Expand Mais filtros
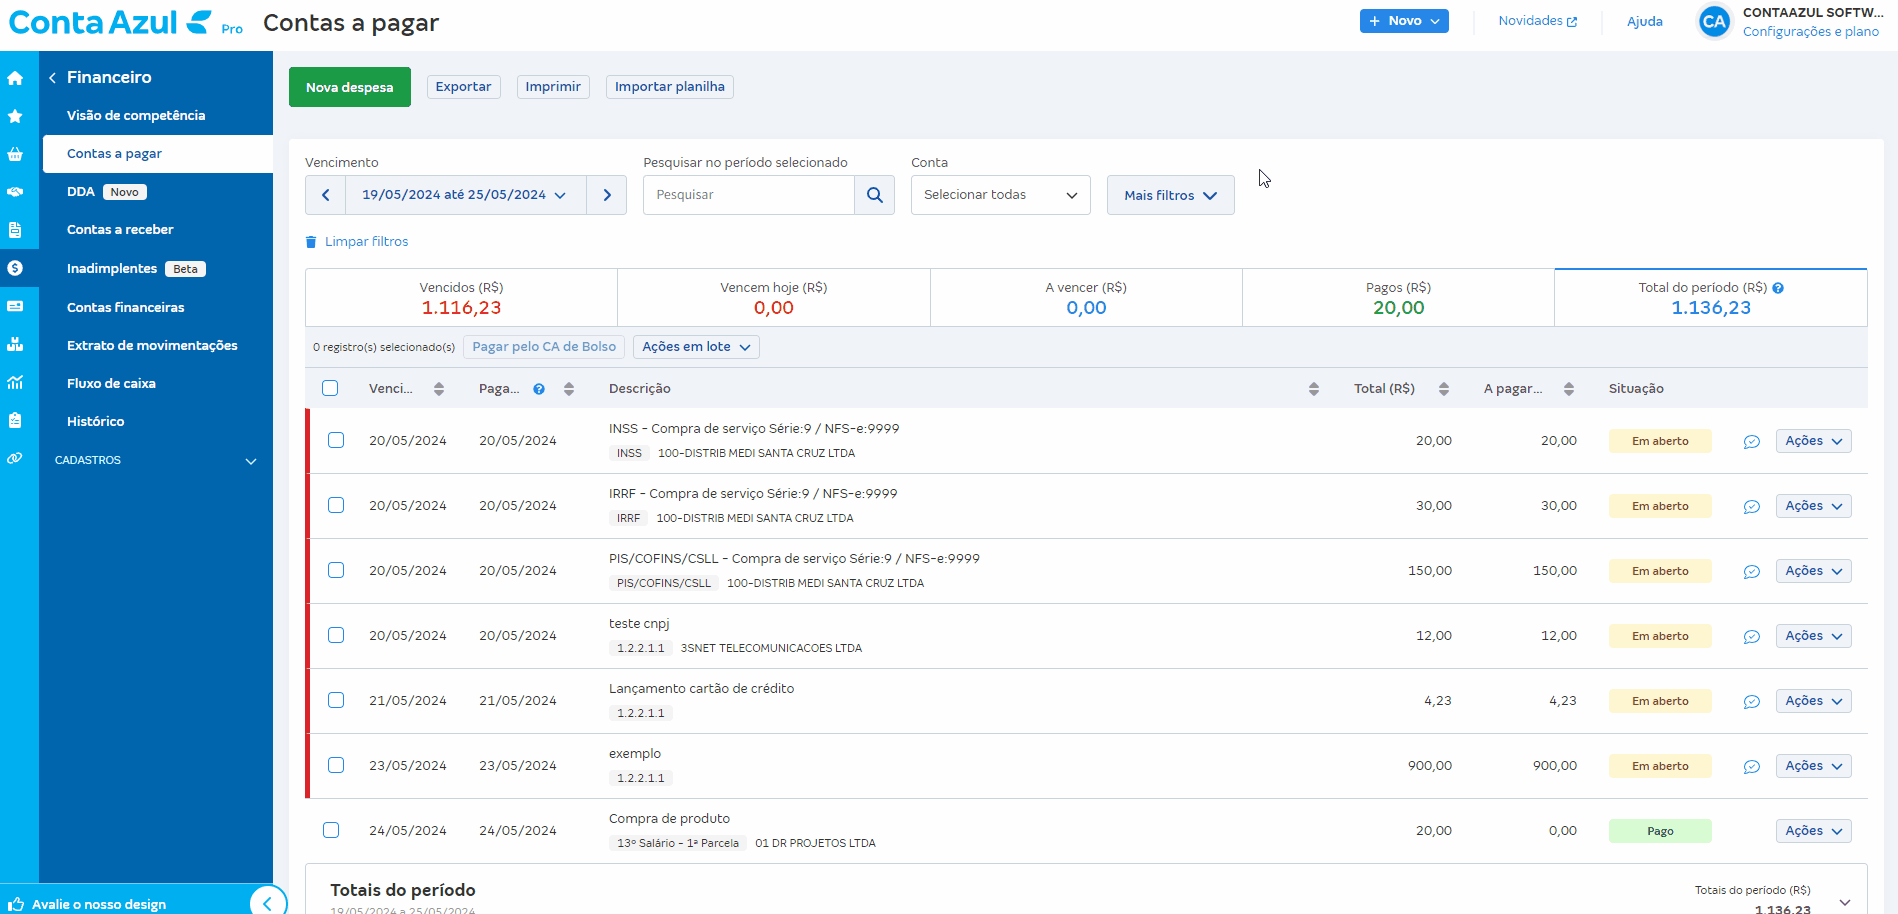Viewport: 1898px width, 914px height. click(x=1170, y=195)
